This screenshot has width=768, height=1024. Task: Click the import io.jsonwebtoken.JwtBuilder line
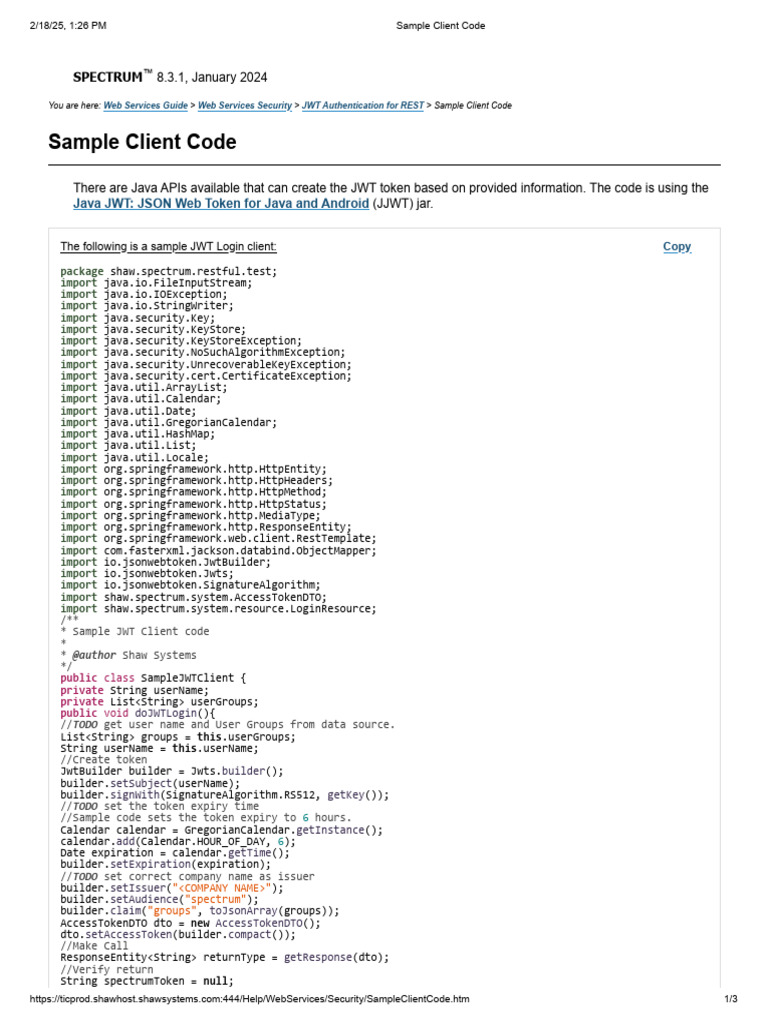click(165, 562)
